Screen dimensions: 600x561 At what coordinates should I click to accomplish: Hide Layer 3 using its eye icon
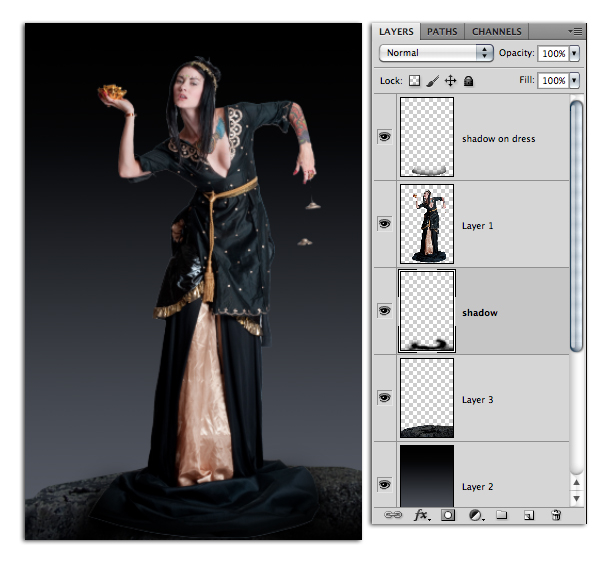pos(385,398)
